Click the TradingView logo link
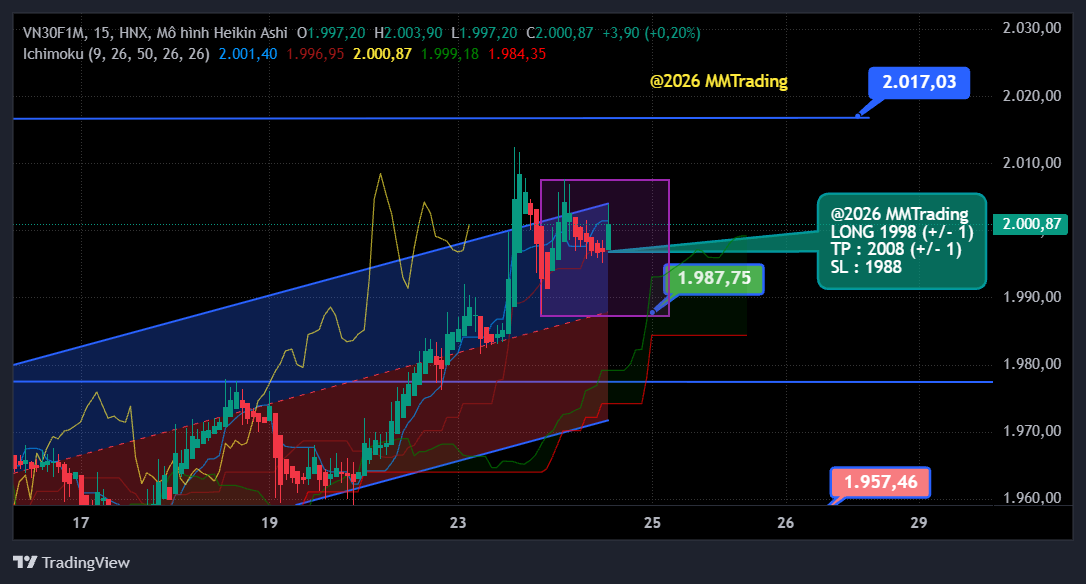This screenshot has width=1086, height=584. pyautogui.click(x=71, y=562)
